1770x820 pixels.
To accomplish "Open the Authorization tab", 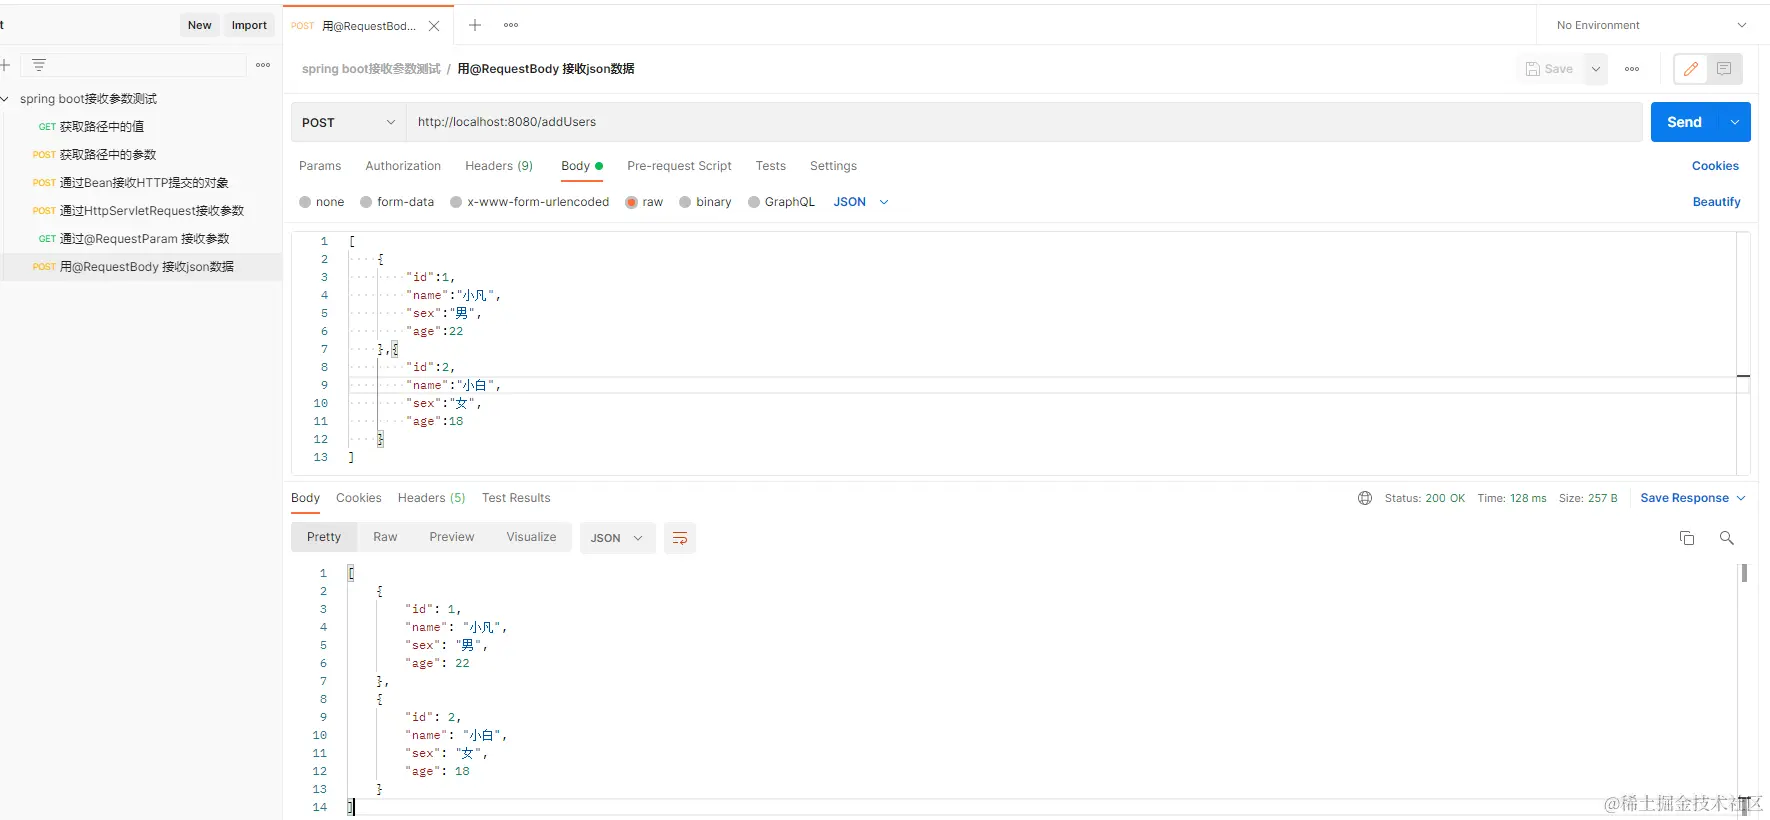I will [403, 166].
